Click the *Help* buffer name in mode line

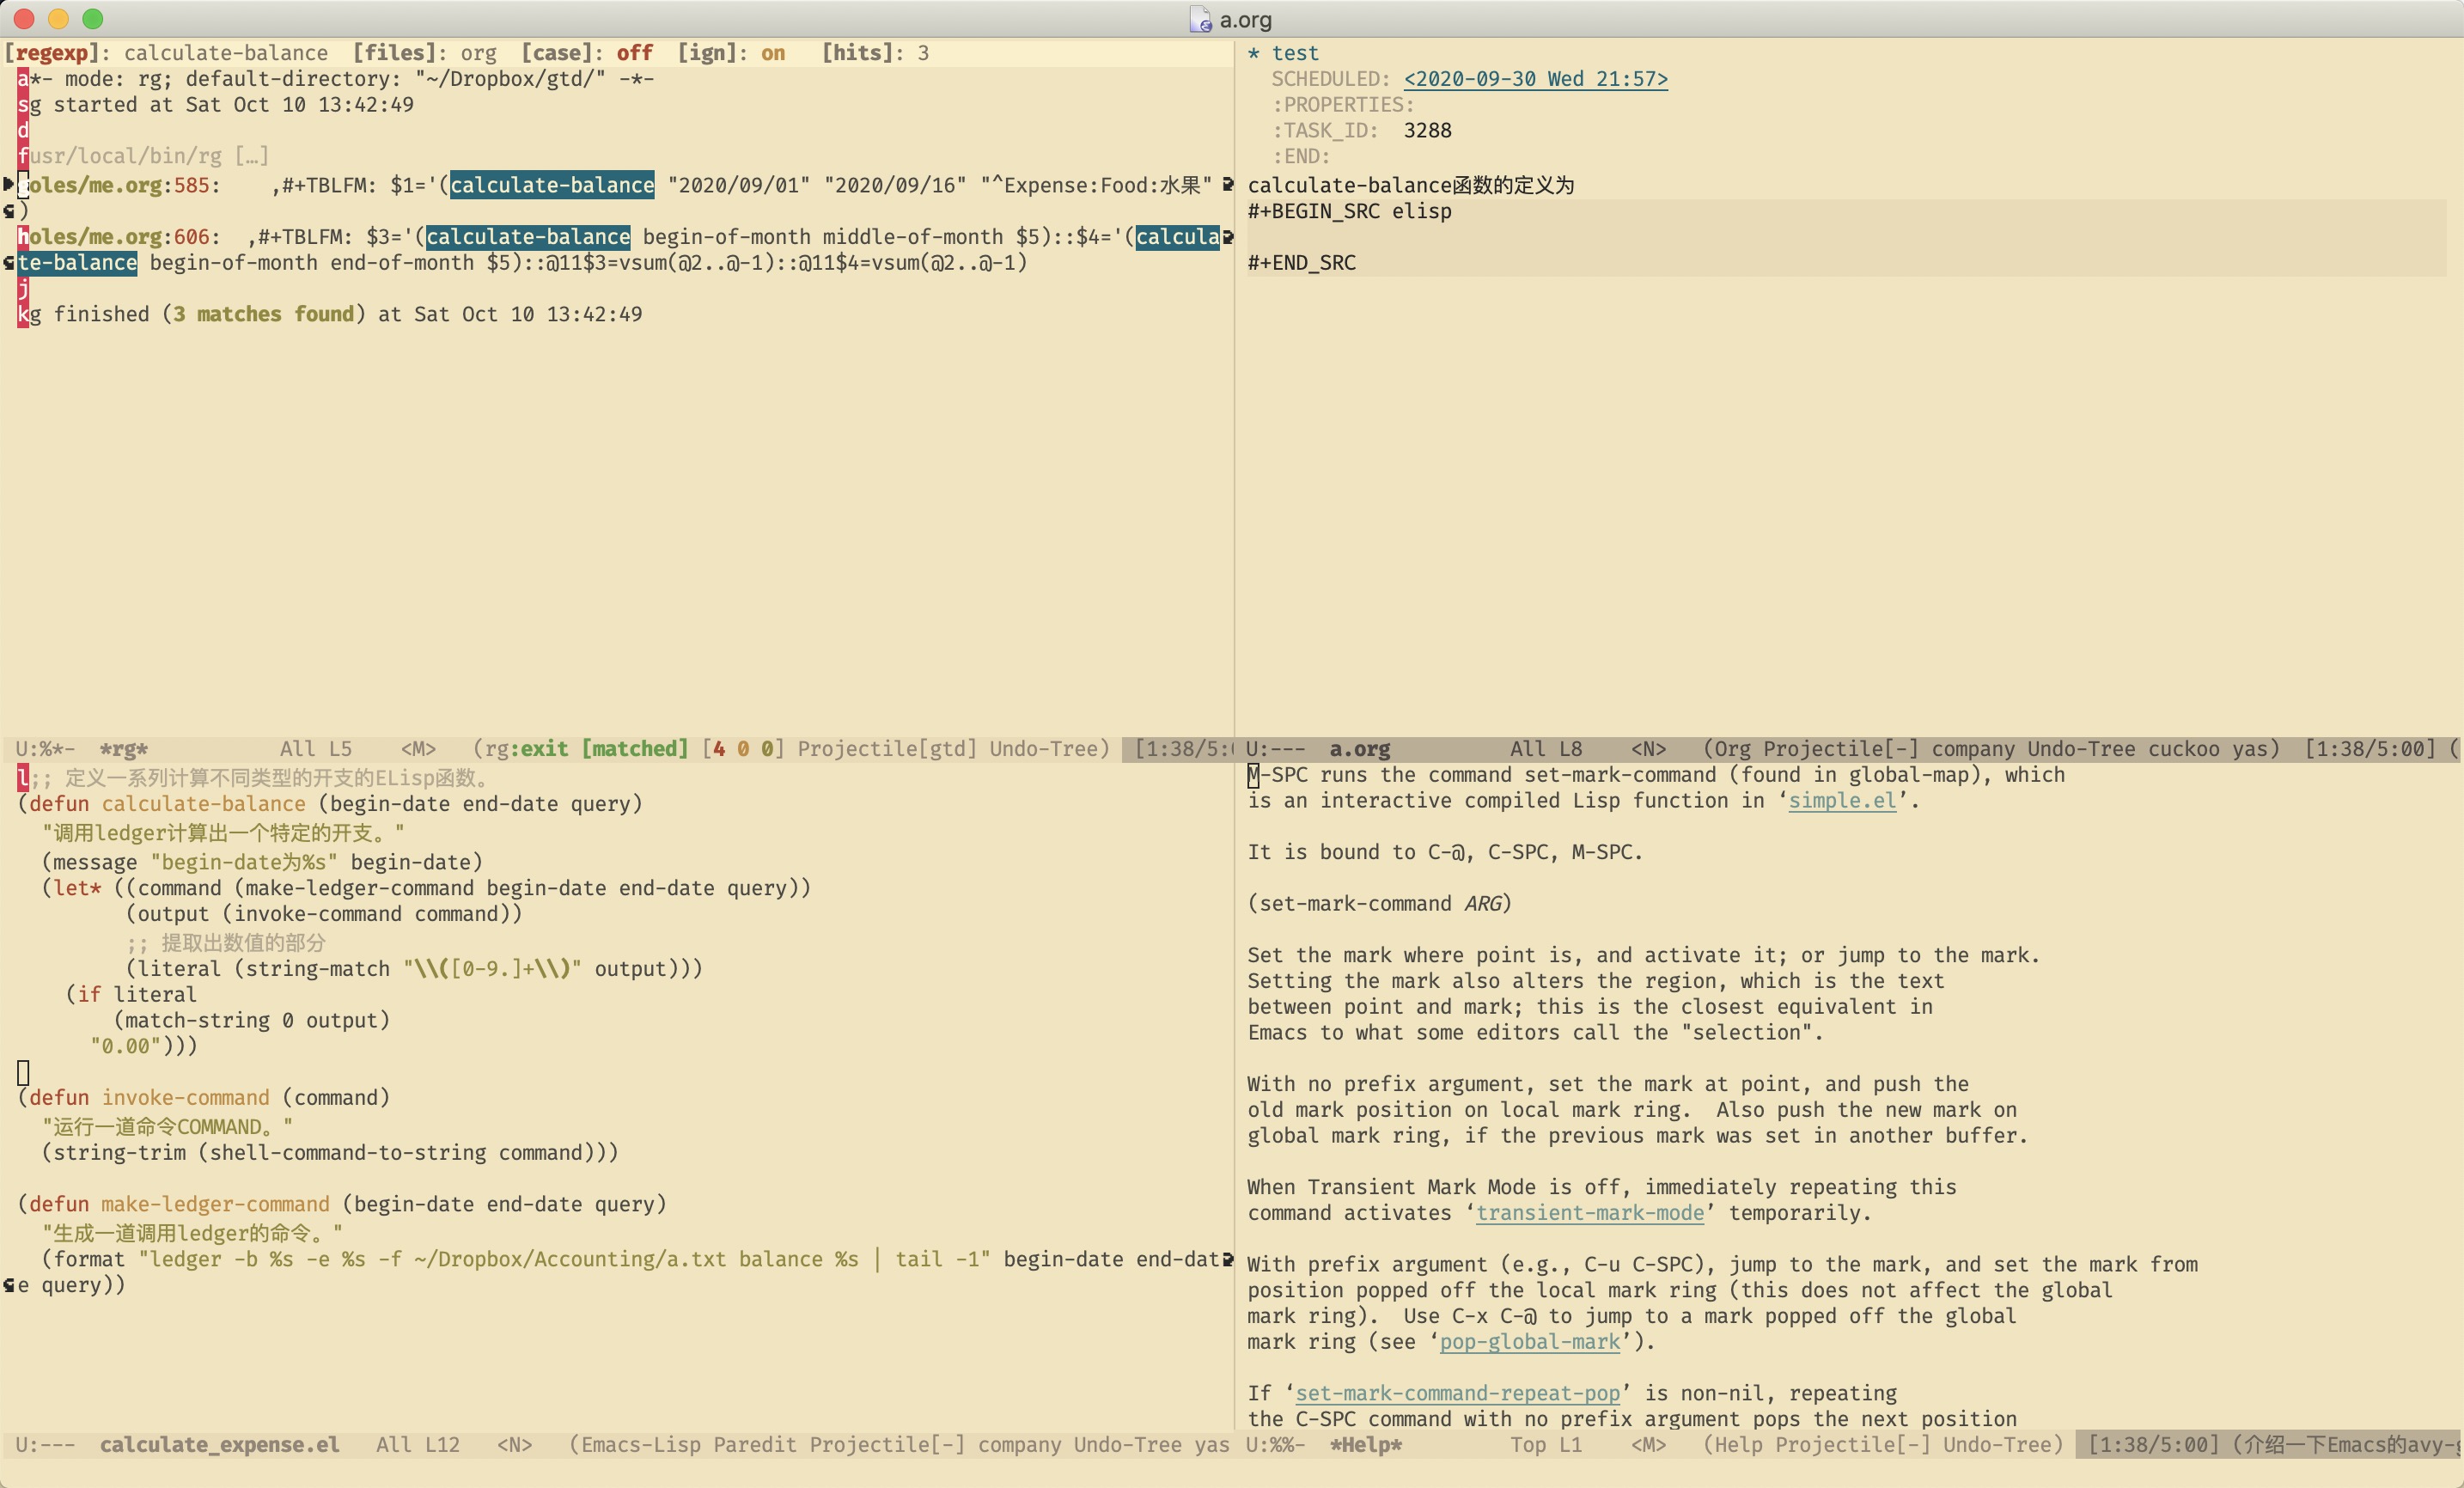pos(1365,1445)
